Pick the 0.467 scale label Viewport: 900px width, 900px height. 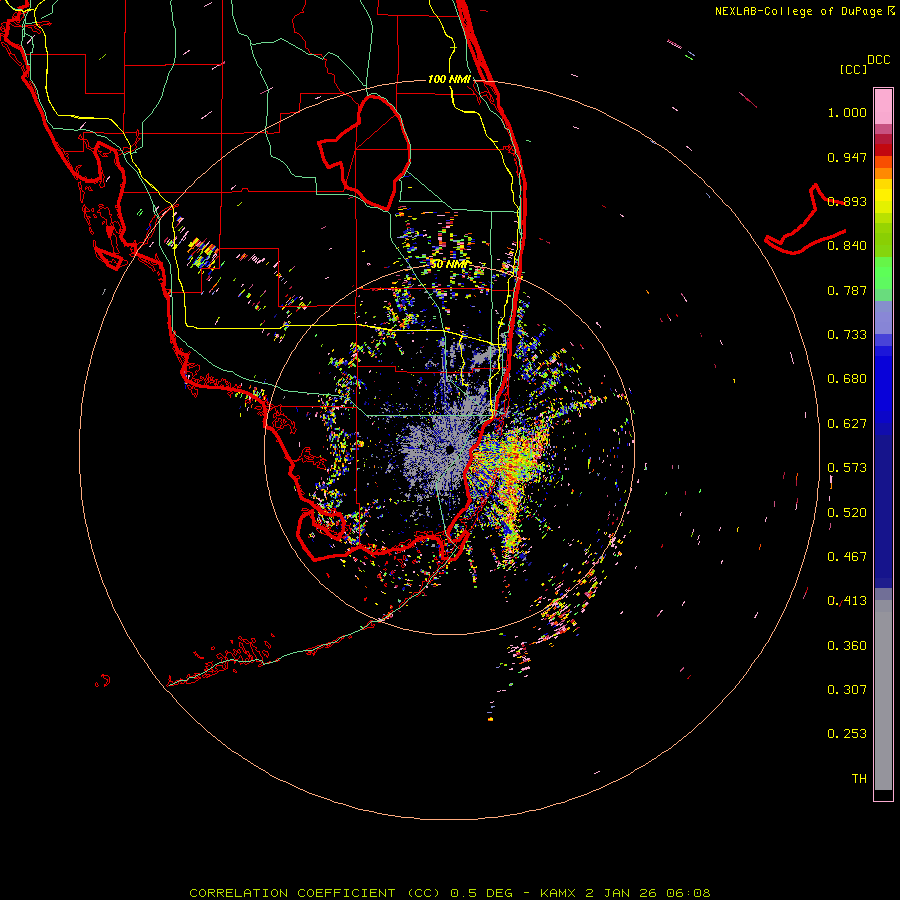click(x=847, y=557)
